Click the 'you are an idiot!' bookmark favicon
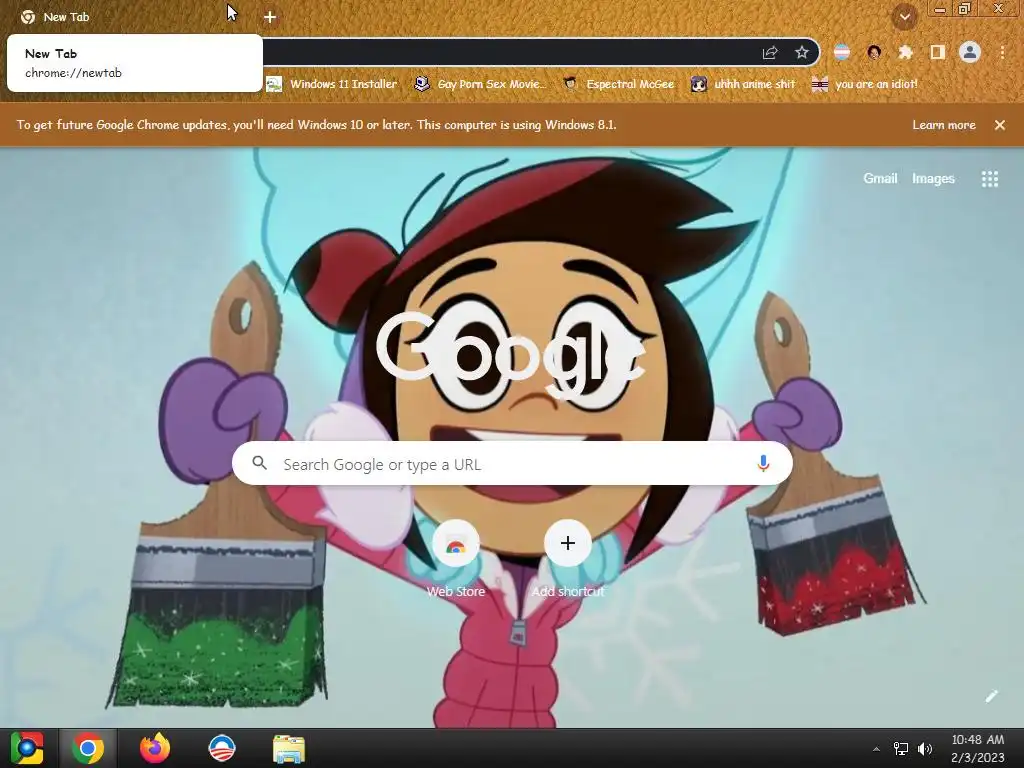Viewport: 1024px width, 768px height. click(x=820, y=84)
